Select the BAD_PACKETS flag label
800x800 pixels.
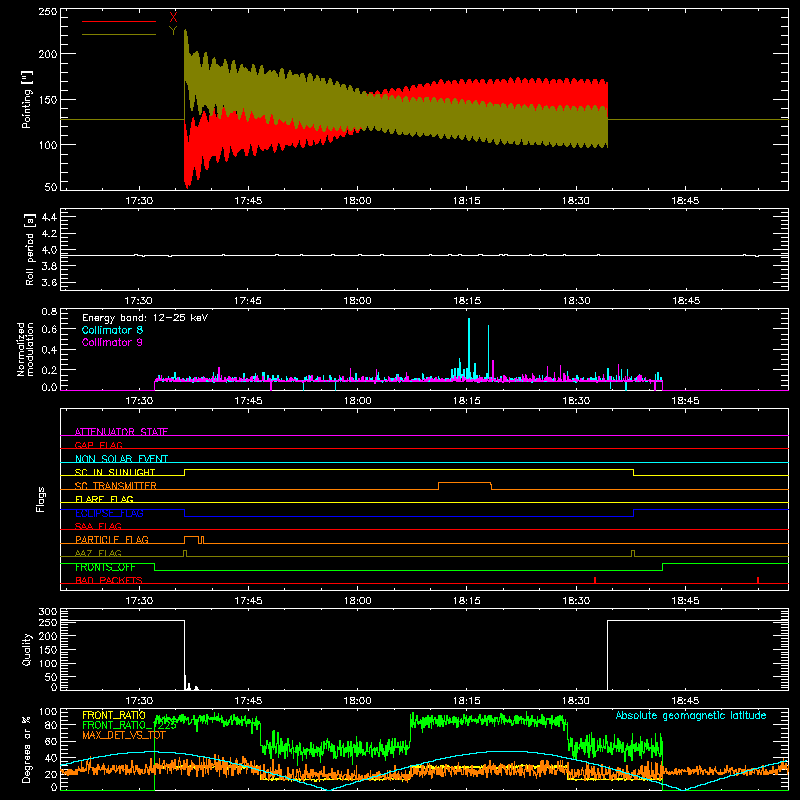click(x=109, y=580)
